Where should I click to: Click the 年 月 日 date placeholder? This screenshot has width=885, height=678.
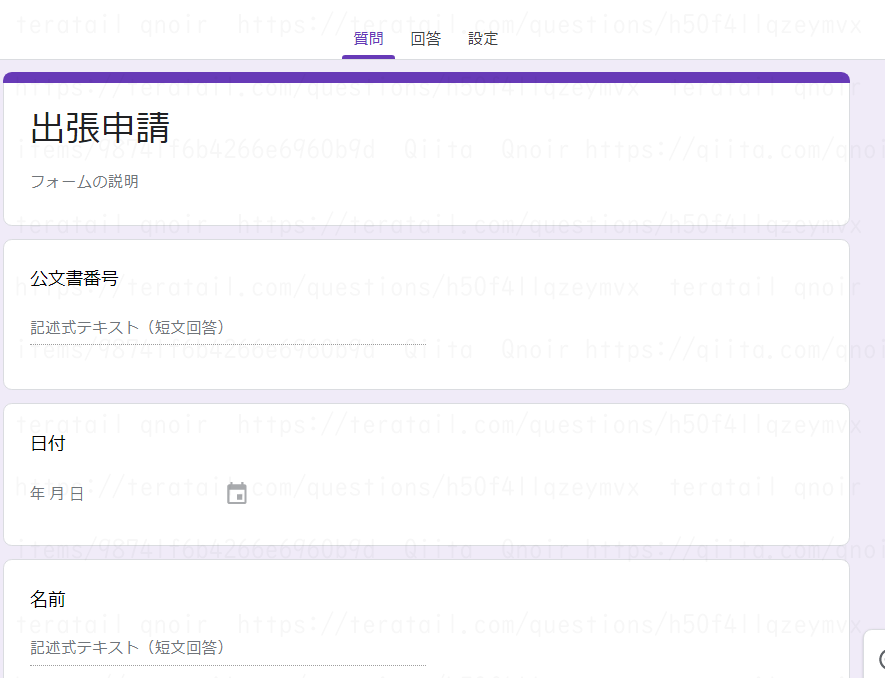[x=58, y=494]
